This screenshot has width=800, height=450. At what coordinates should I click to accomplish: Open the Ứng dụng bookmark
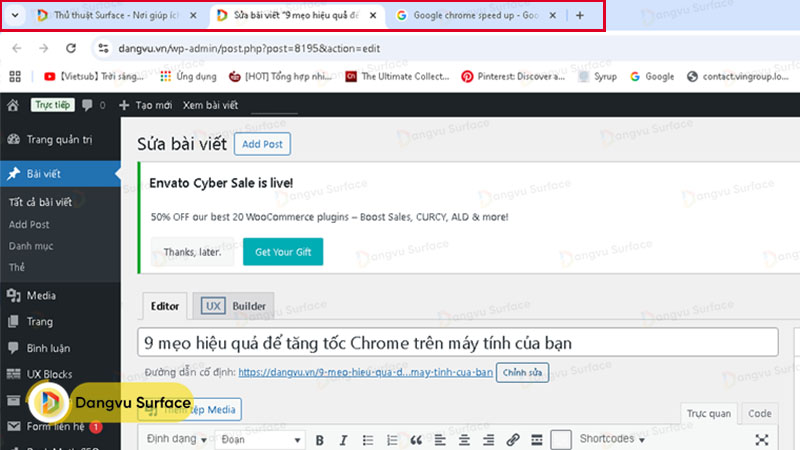pyautogui.click(x=188, y=77)
